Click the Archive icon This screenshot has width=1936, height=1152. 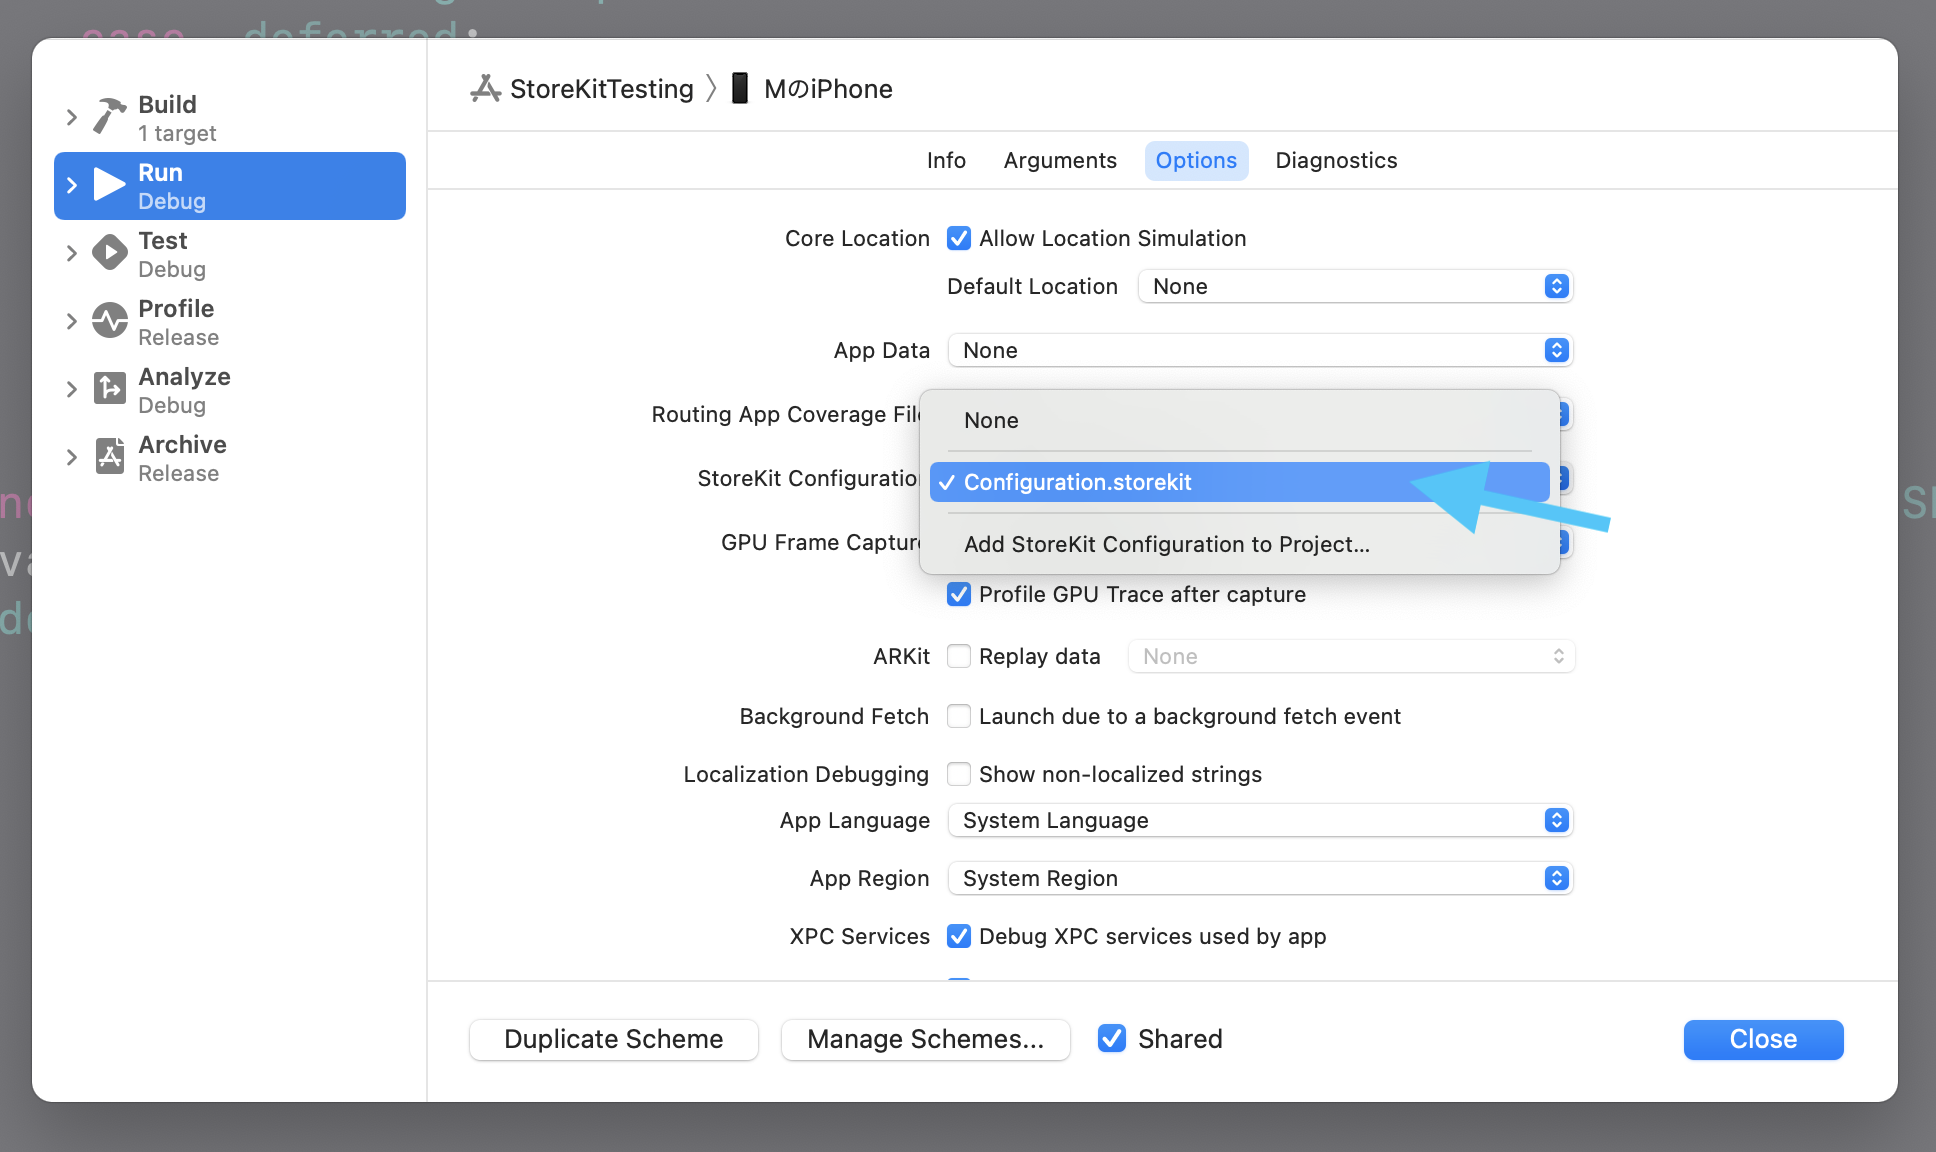coord(110,456)
